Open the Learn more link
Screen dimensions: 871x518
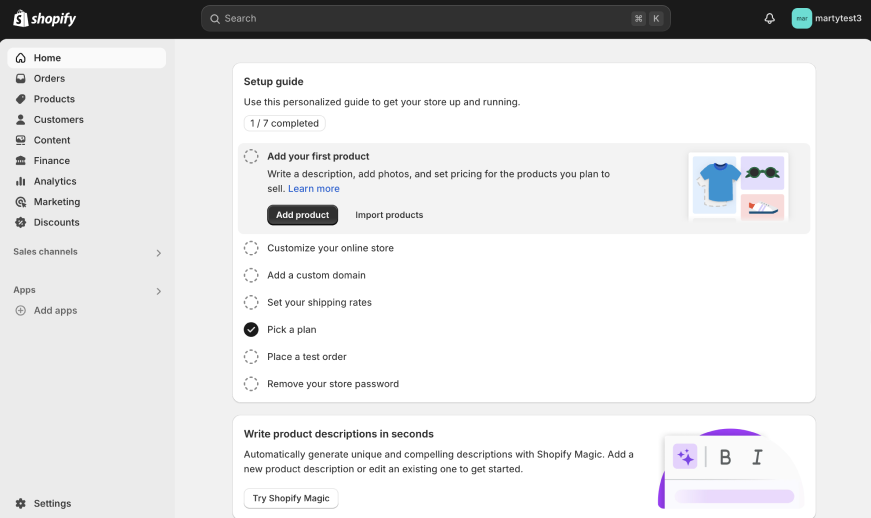(314, 189)
